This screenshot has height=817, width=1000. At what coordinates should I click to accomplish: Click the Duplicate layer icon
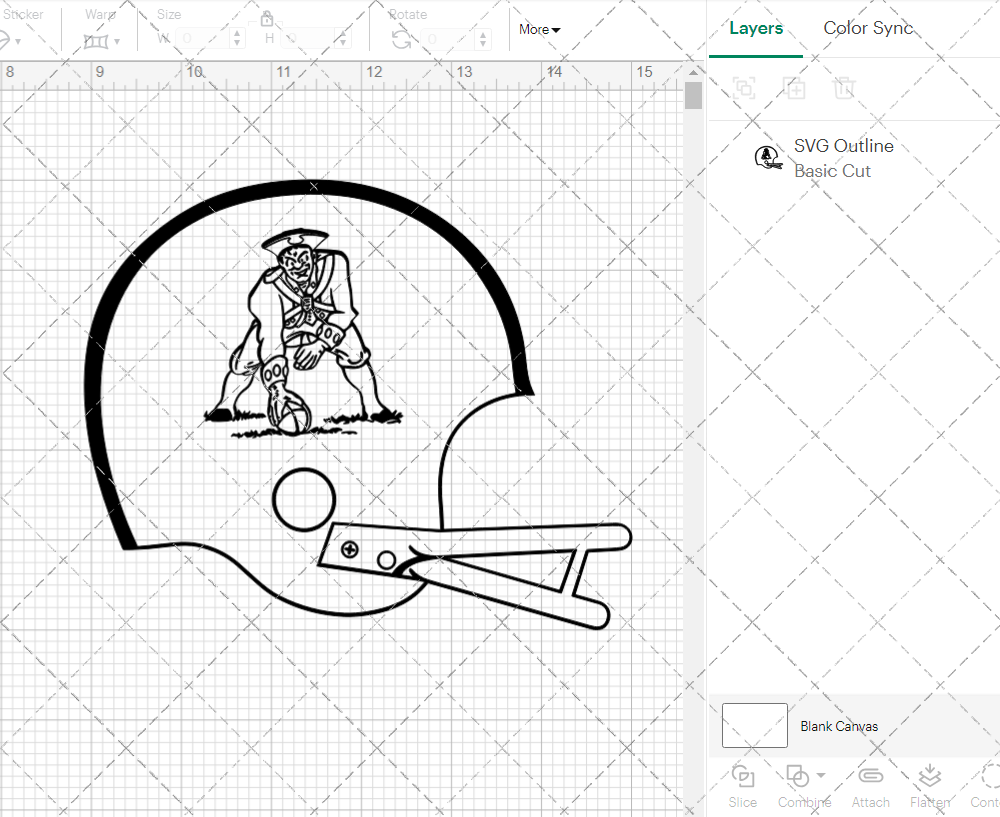pyautogui.click(x=794, y=88)
